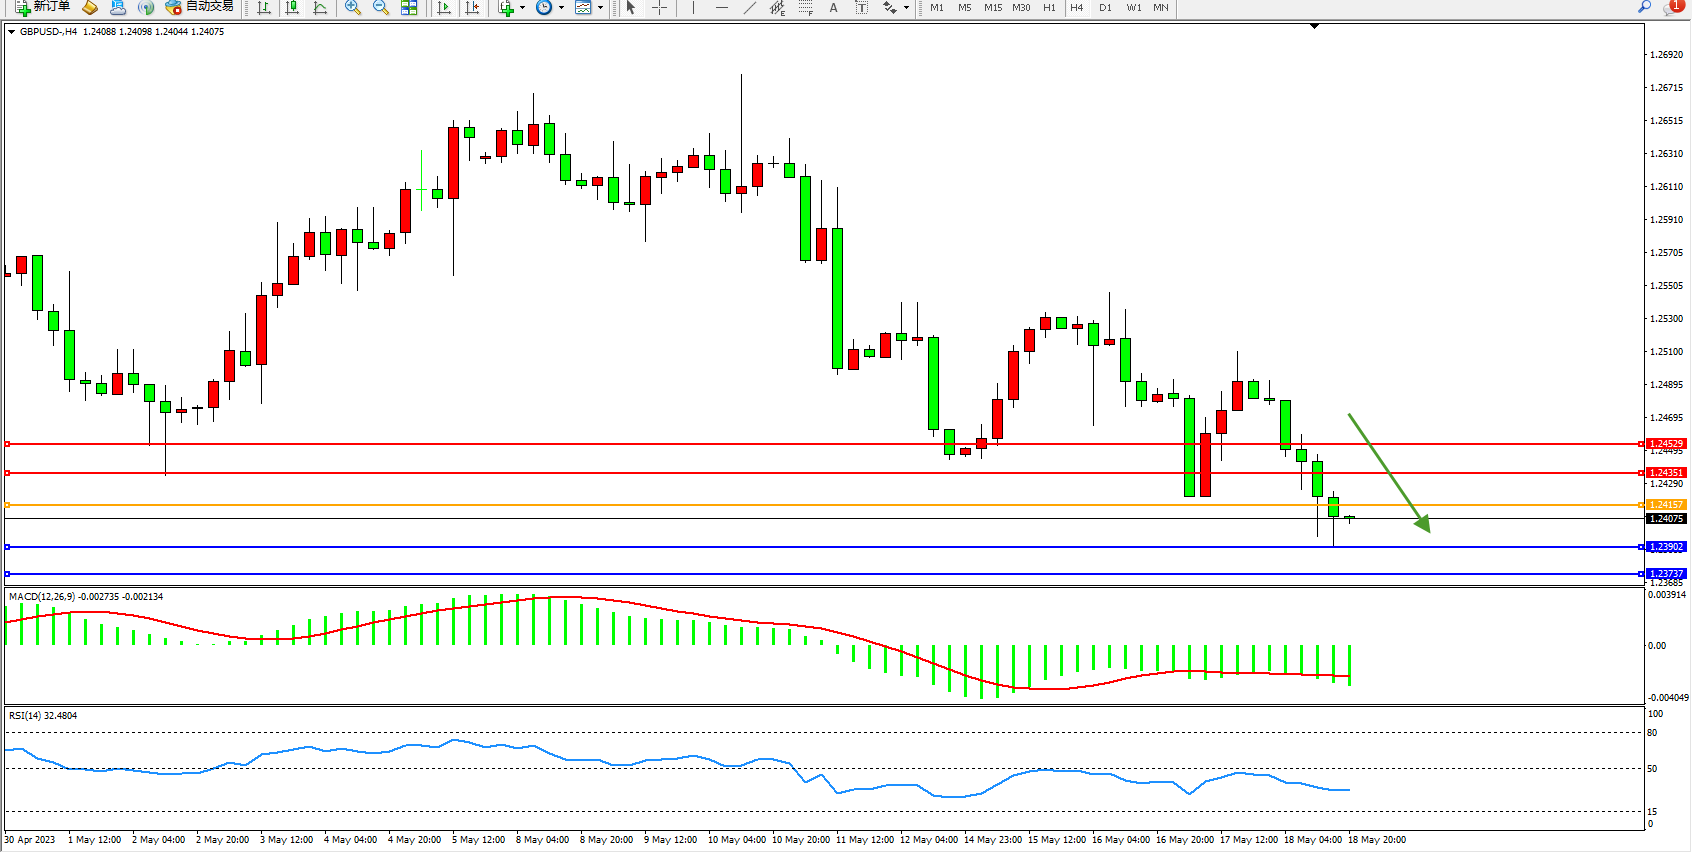Open the periodicity clock dropdown arrow
1692x853 pixels.
(x=561, y=8)
